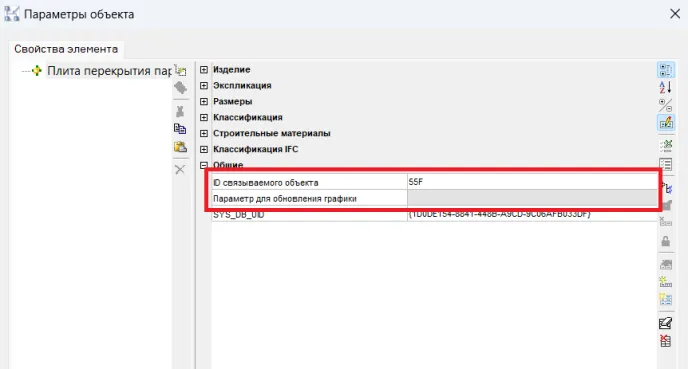The height and width of the screenshot is (369, 688).
Task: Click the lock icon in right toolbar
Action: pyautogui.click(x=666, y=241)
